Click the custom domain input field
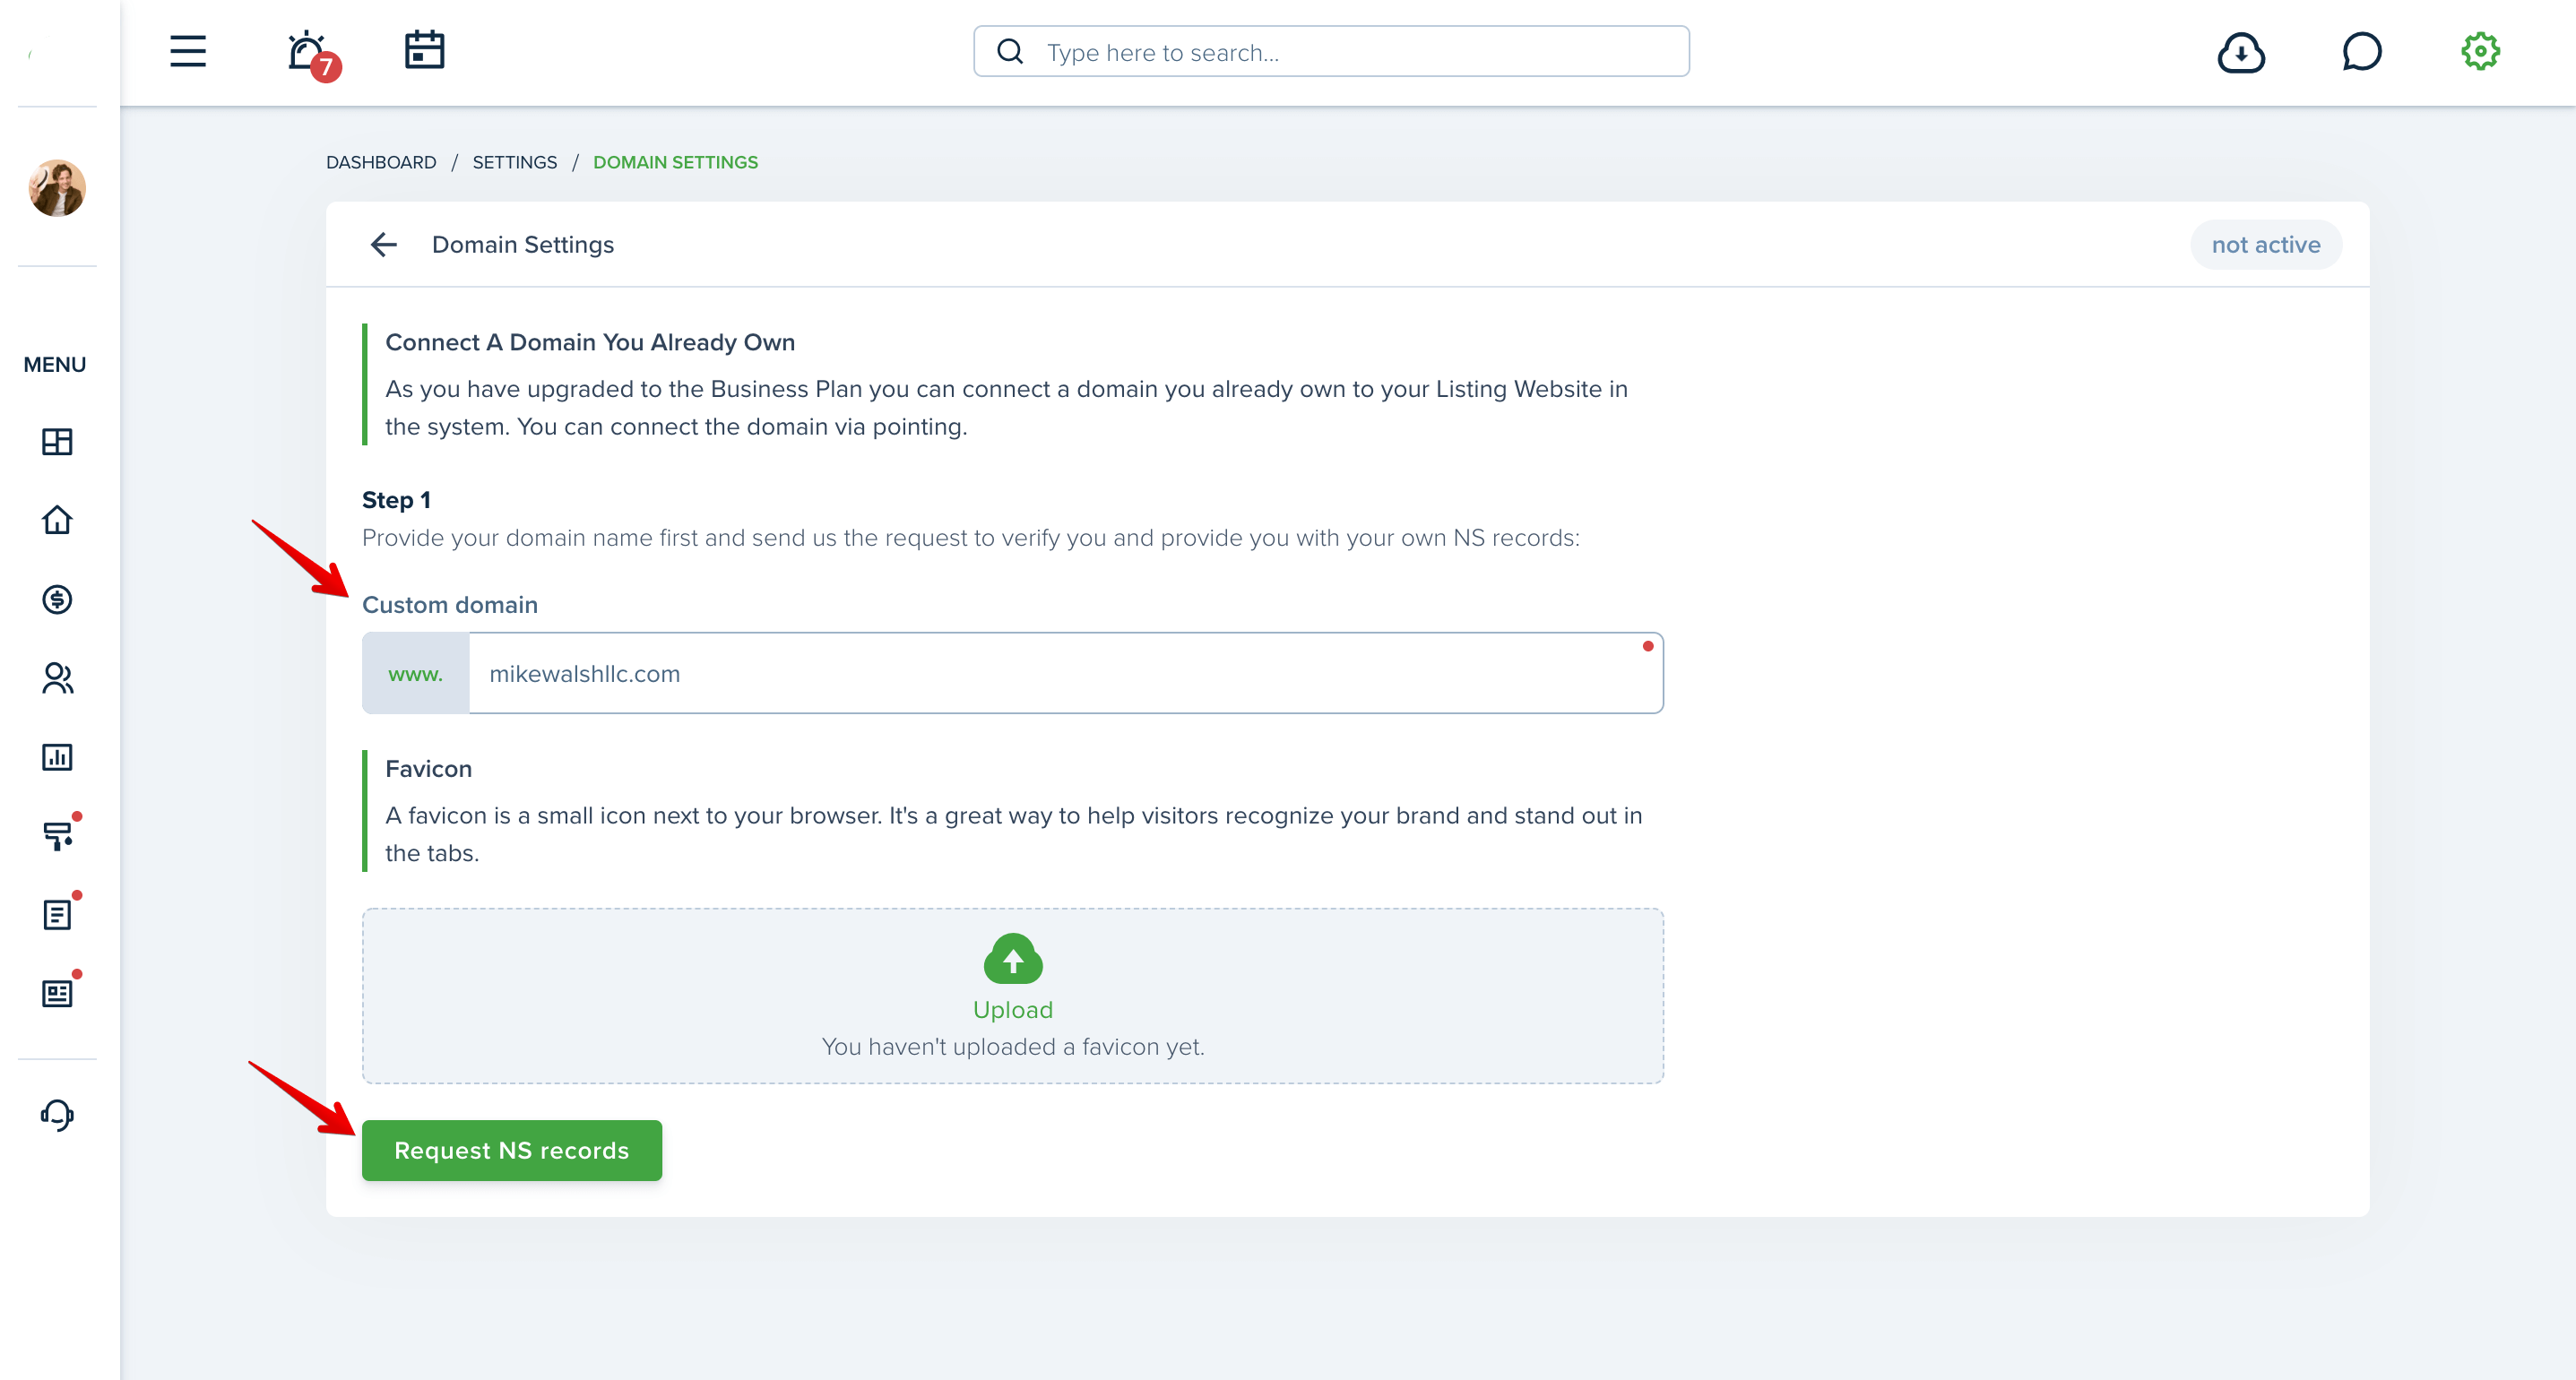2576x1380 pixels. pos(1065,672)
